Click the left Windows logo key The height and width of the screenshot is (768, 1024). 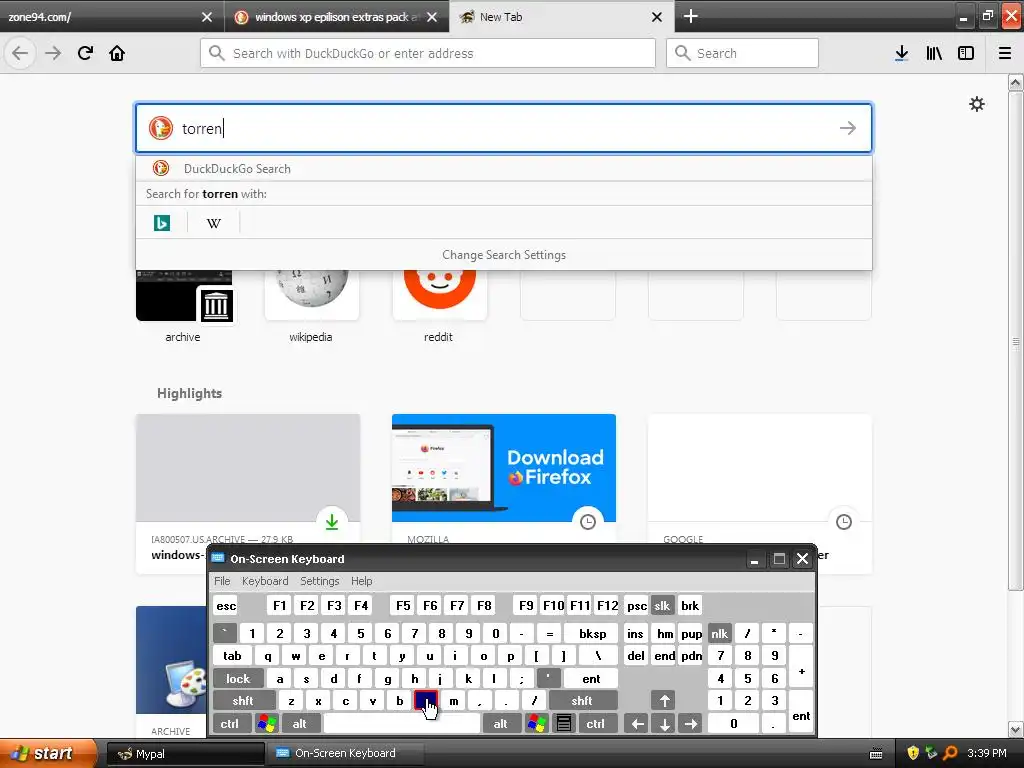click(266, 724)
